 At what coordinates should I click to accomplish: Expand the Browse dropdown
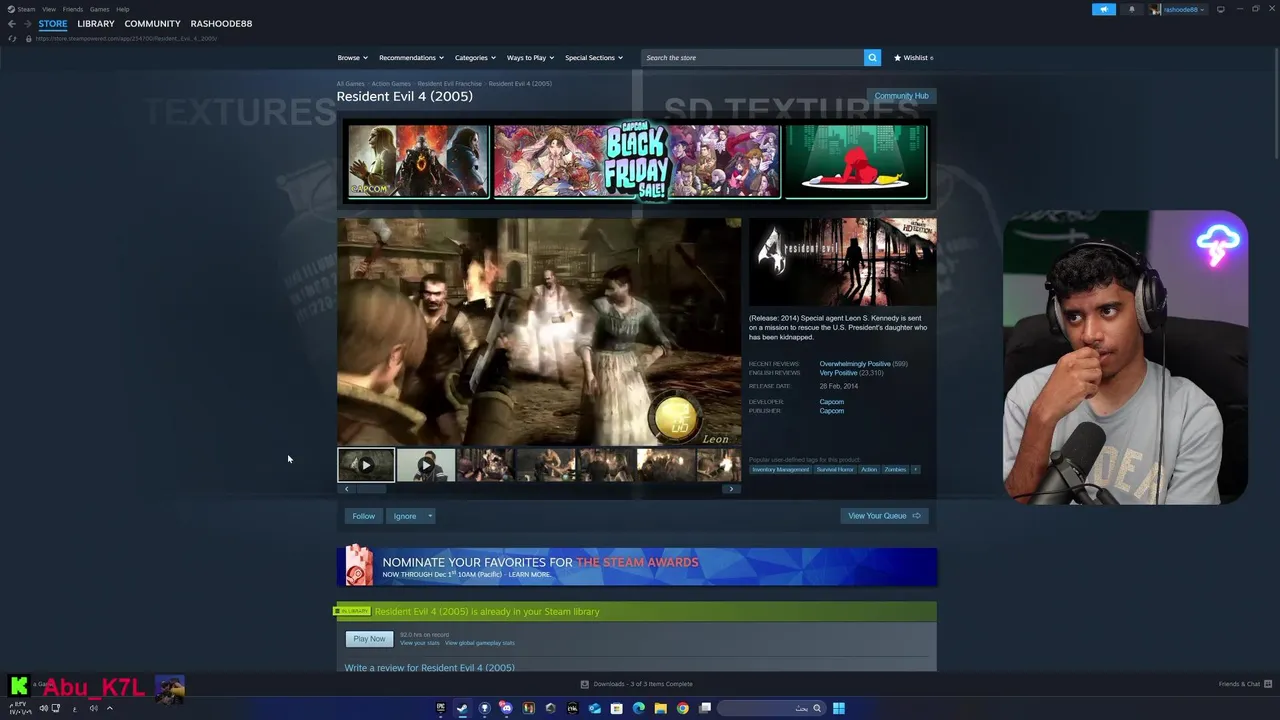click(x=352, y=58)
